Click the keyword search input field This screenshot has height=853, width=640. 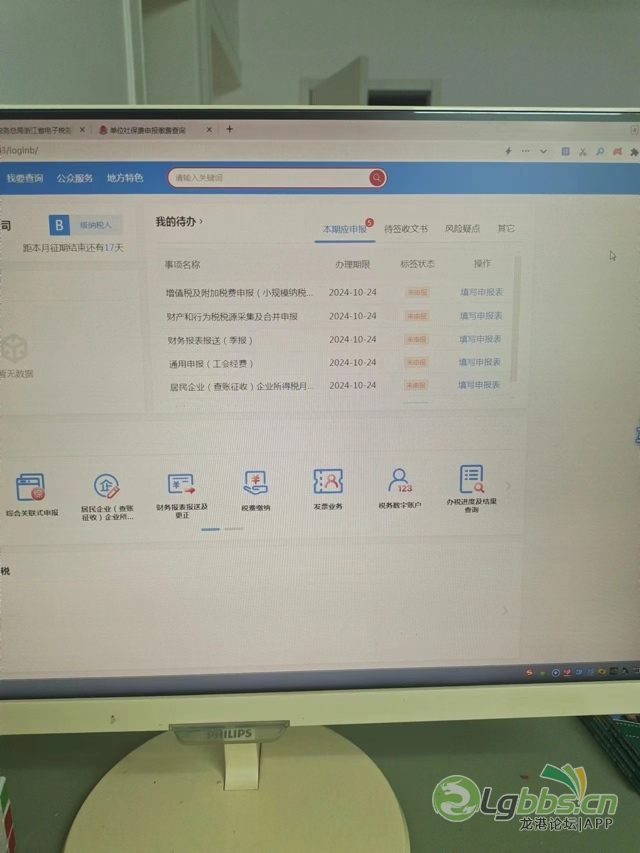[x=269, y=178]
